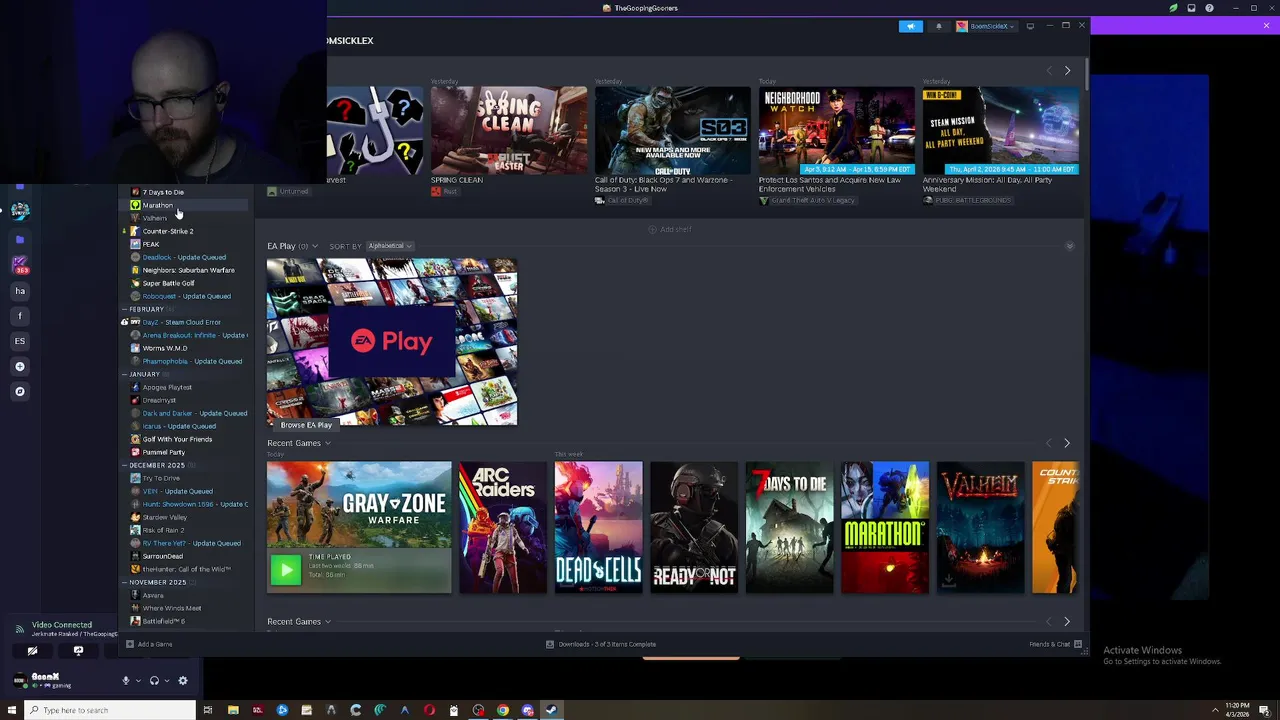Open Discord 'ha' server icon

19,291
